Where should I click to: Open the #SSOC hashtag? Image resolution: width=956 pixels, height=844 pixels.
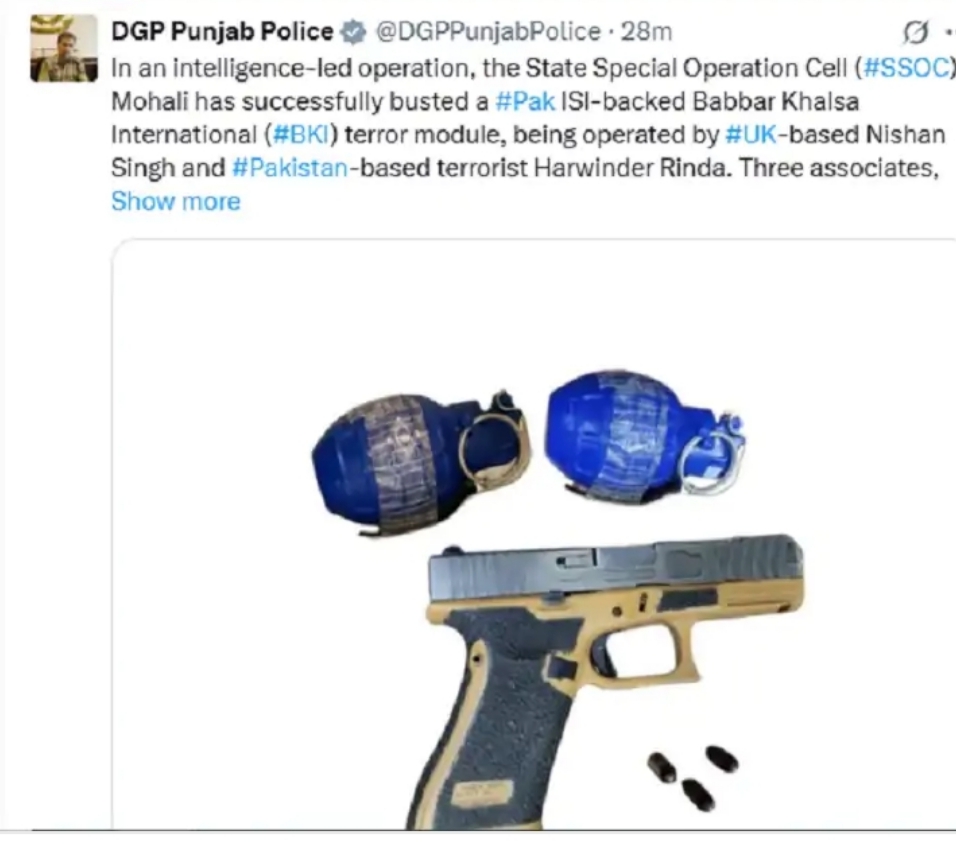click(906, 68)
